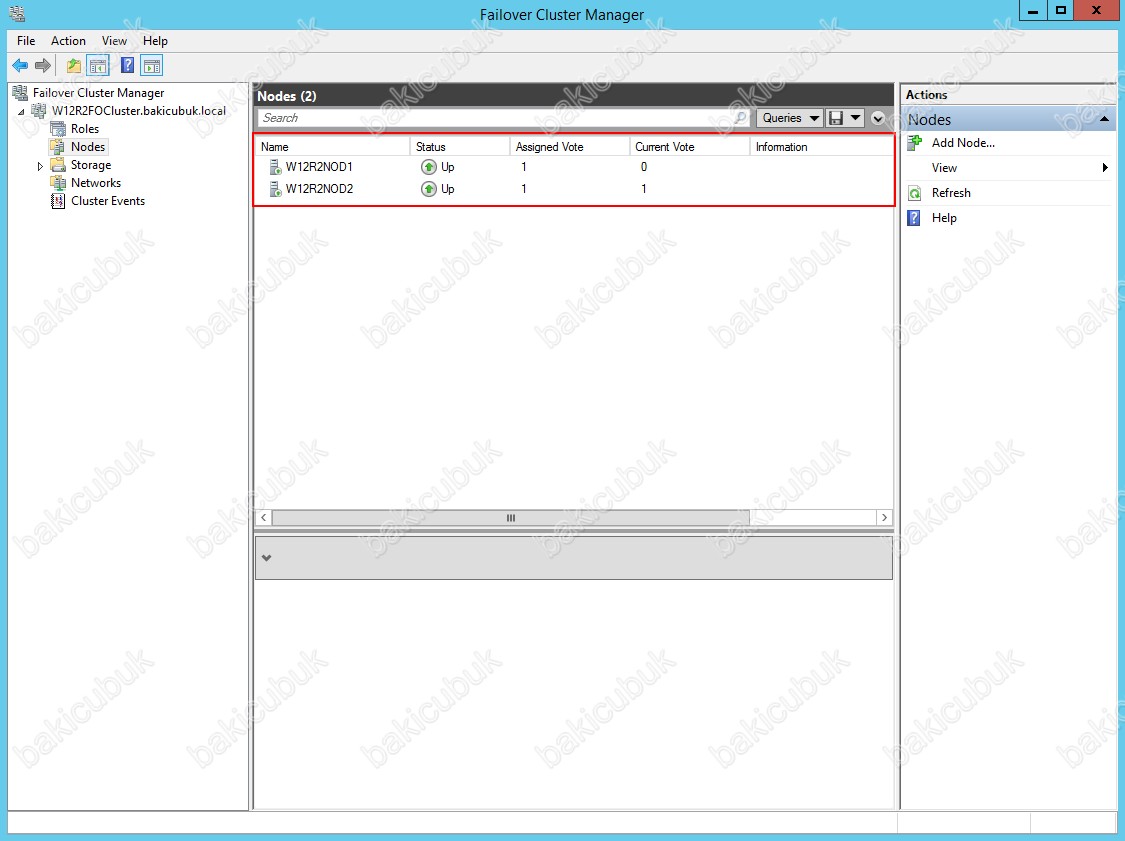Viewport: 1125px width, 841px height.
Task: Click the Forward arrow toolbar icon
Action: 43,66
